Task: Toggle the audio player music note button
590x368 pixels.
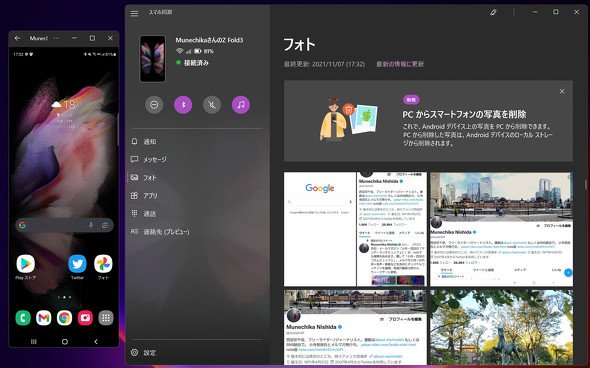Action: pos(241,105)
